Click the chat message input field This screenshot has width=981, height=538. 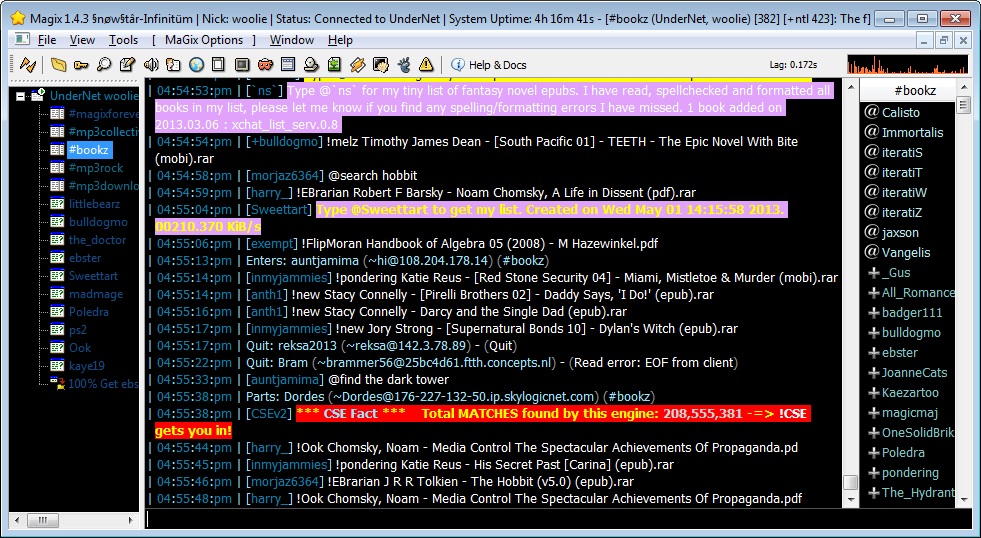coord(558,519)
